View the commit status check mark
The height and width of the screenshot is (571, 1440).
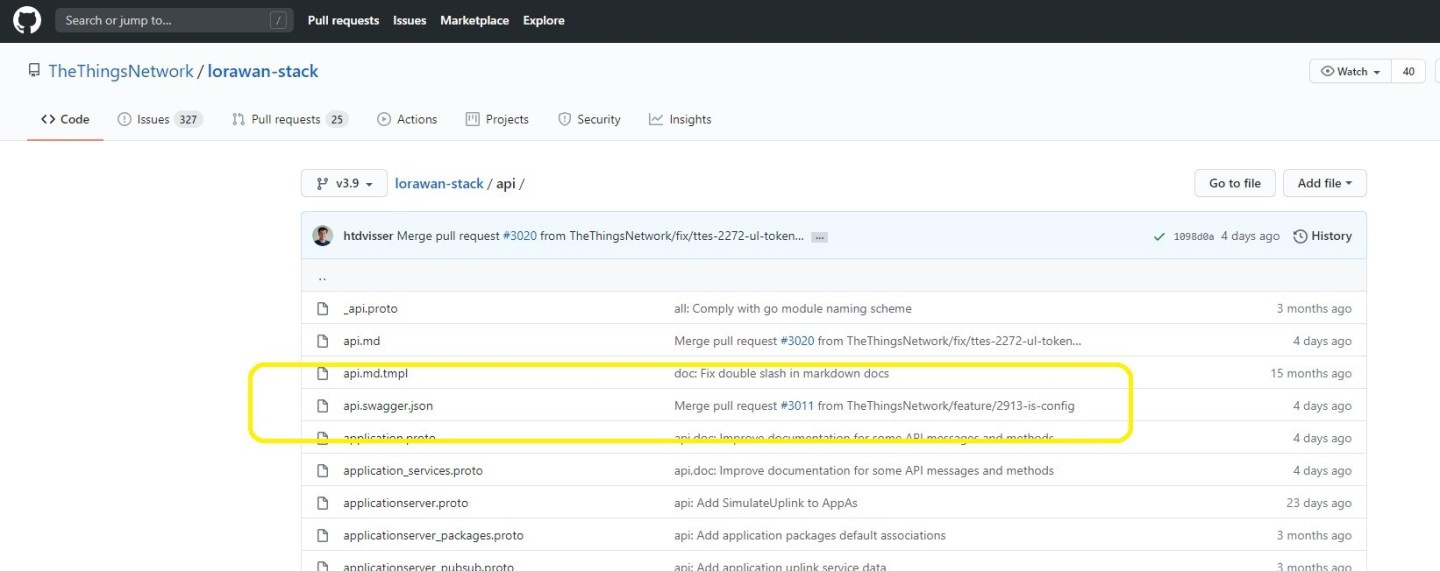[x=1159, y=237]
